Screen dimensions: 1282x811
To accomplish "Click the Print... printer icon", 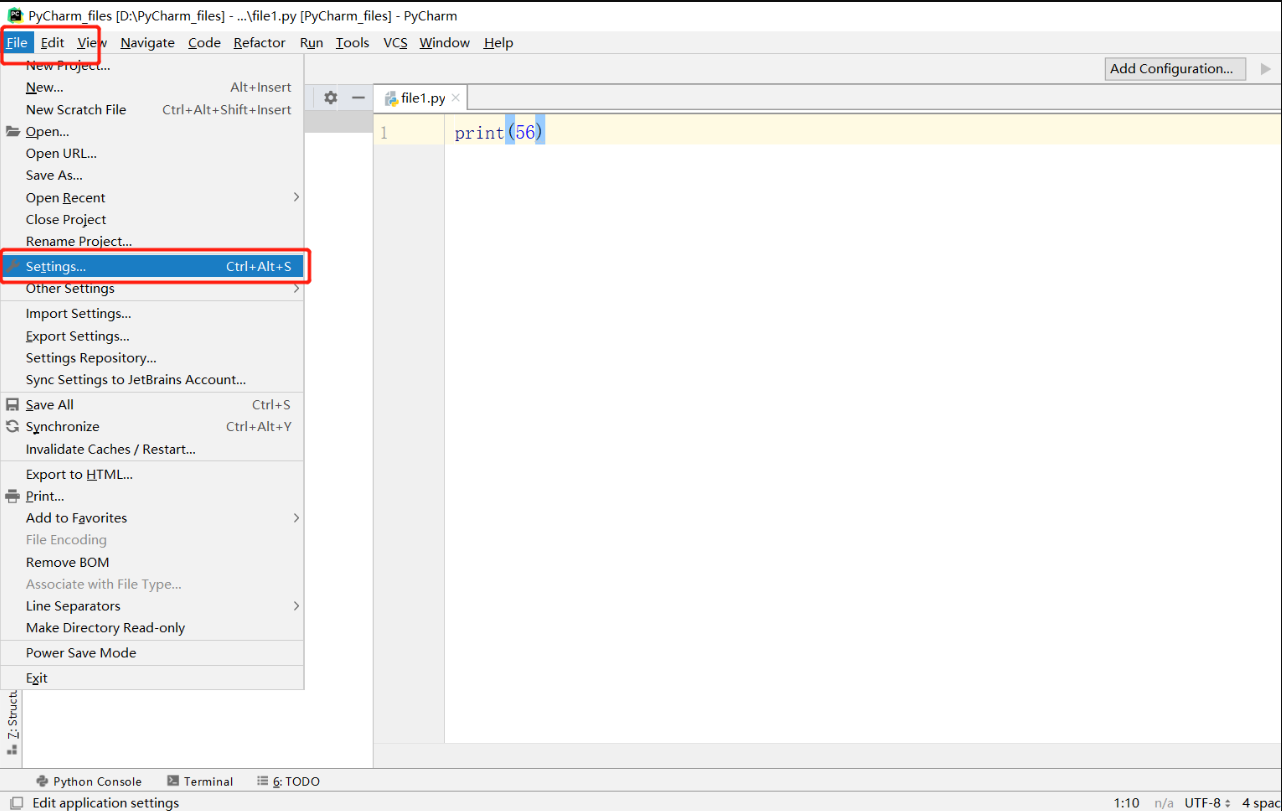I will tap(13, 496).
